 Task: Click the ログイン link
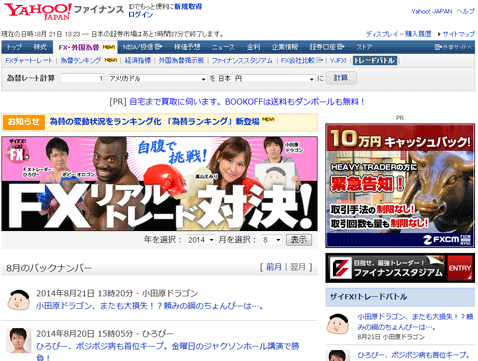coord(141,15)
